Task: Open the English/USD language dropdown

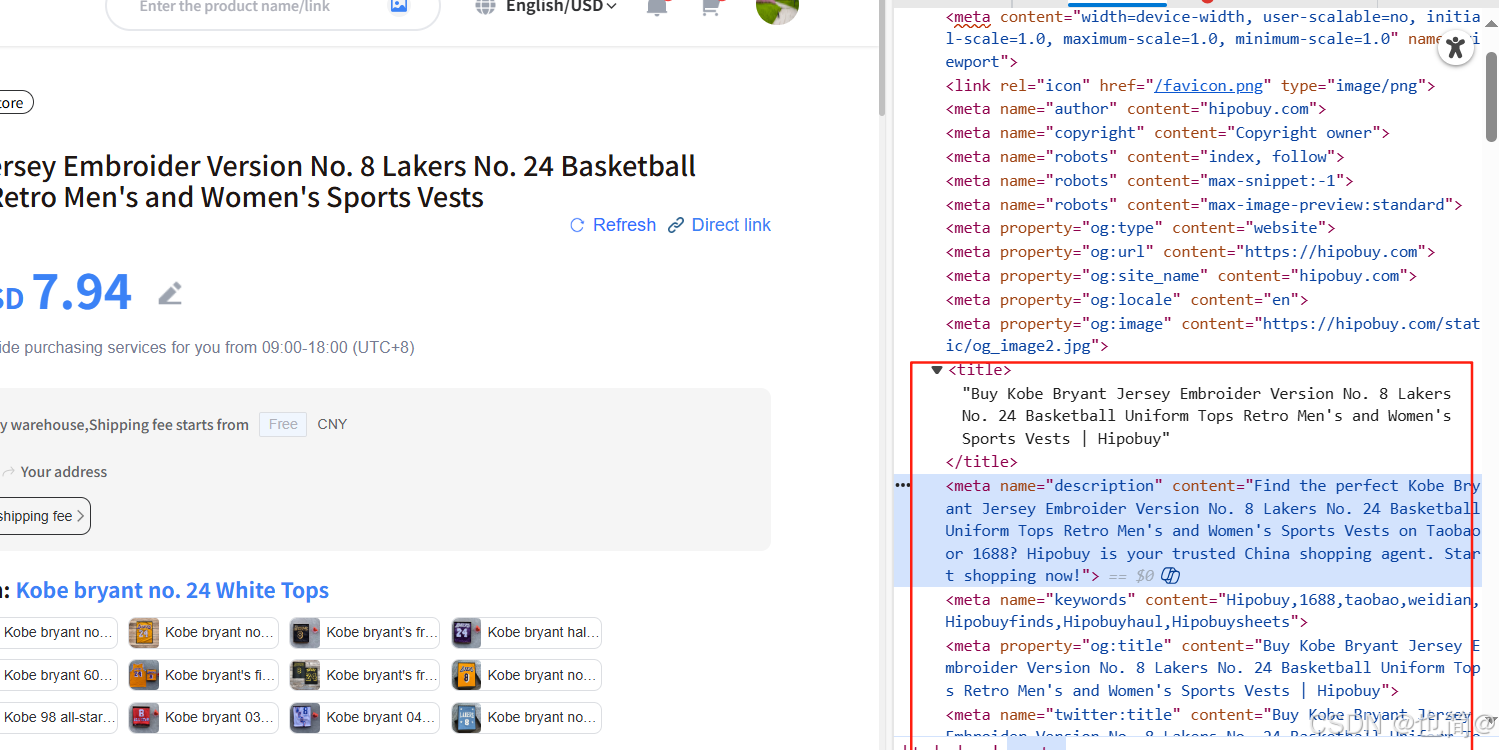Action: [561, 7]
